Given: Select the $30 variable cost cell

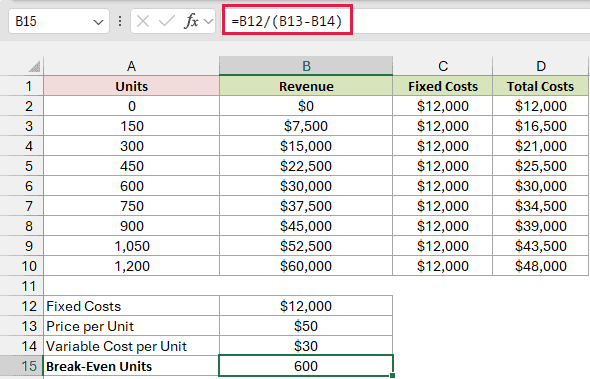Looking at the screenshot, I should point(306,346).
